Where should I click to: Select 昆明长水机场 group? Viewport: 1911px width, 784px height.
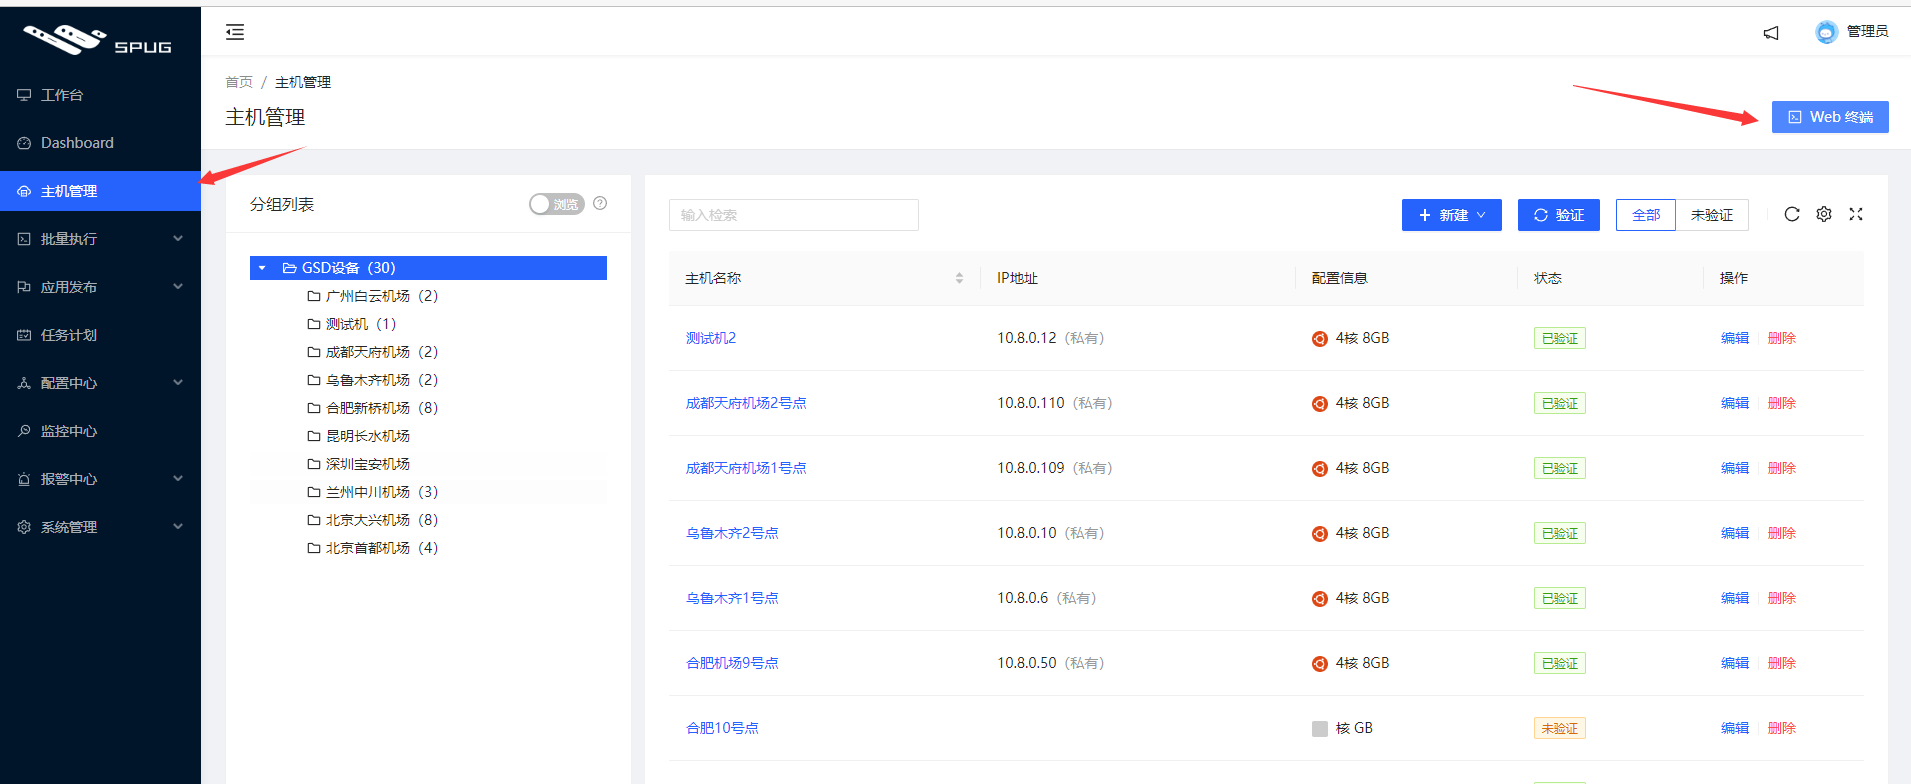coord(359,436)
